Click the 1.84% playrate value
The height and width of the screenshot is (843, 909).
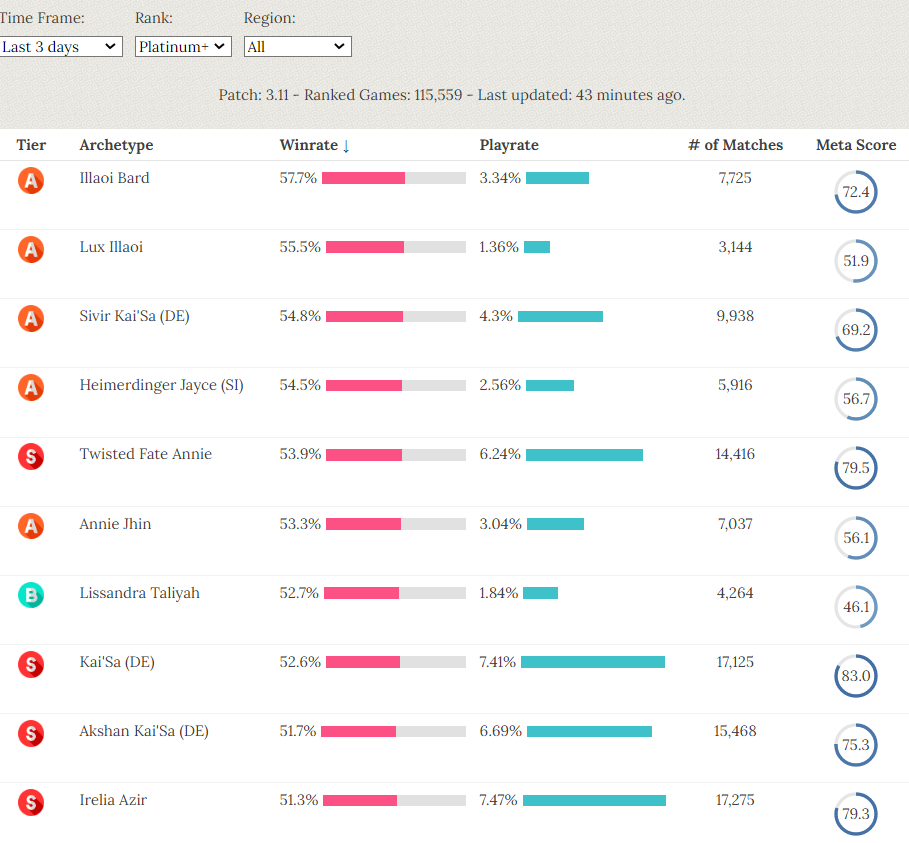click(x=499, y=593)
